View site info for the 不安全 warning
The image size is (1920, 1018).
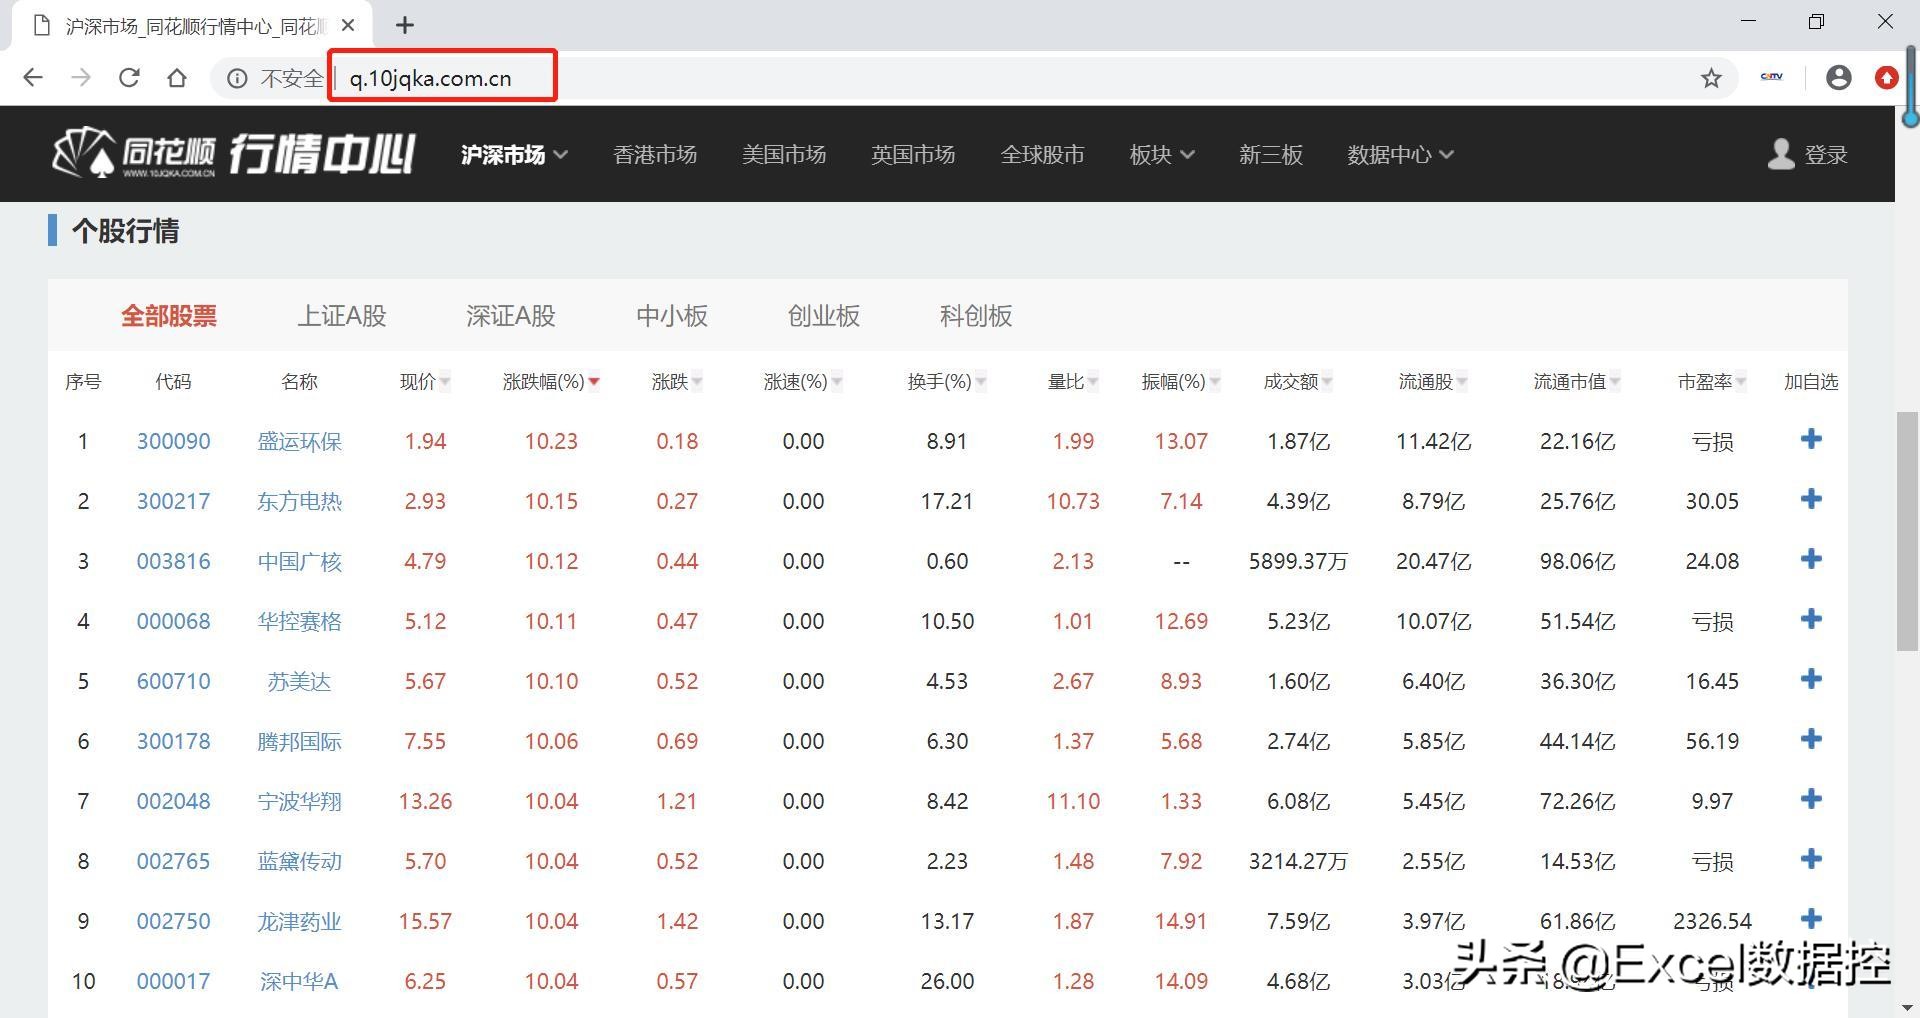pos(237,78)
